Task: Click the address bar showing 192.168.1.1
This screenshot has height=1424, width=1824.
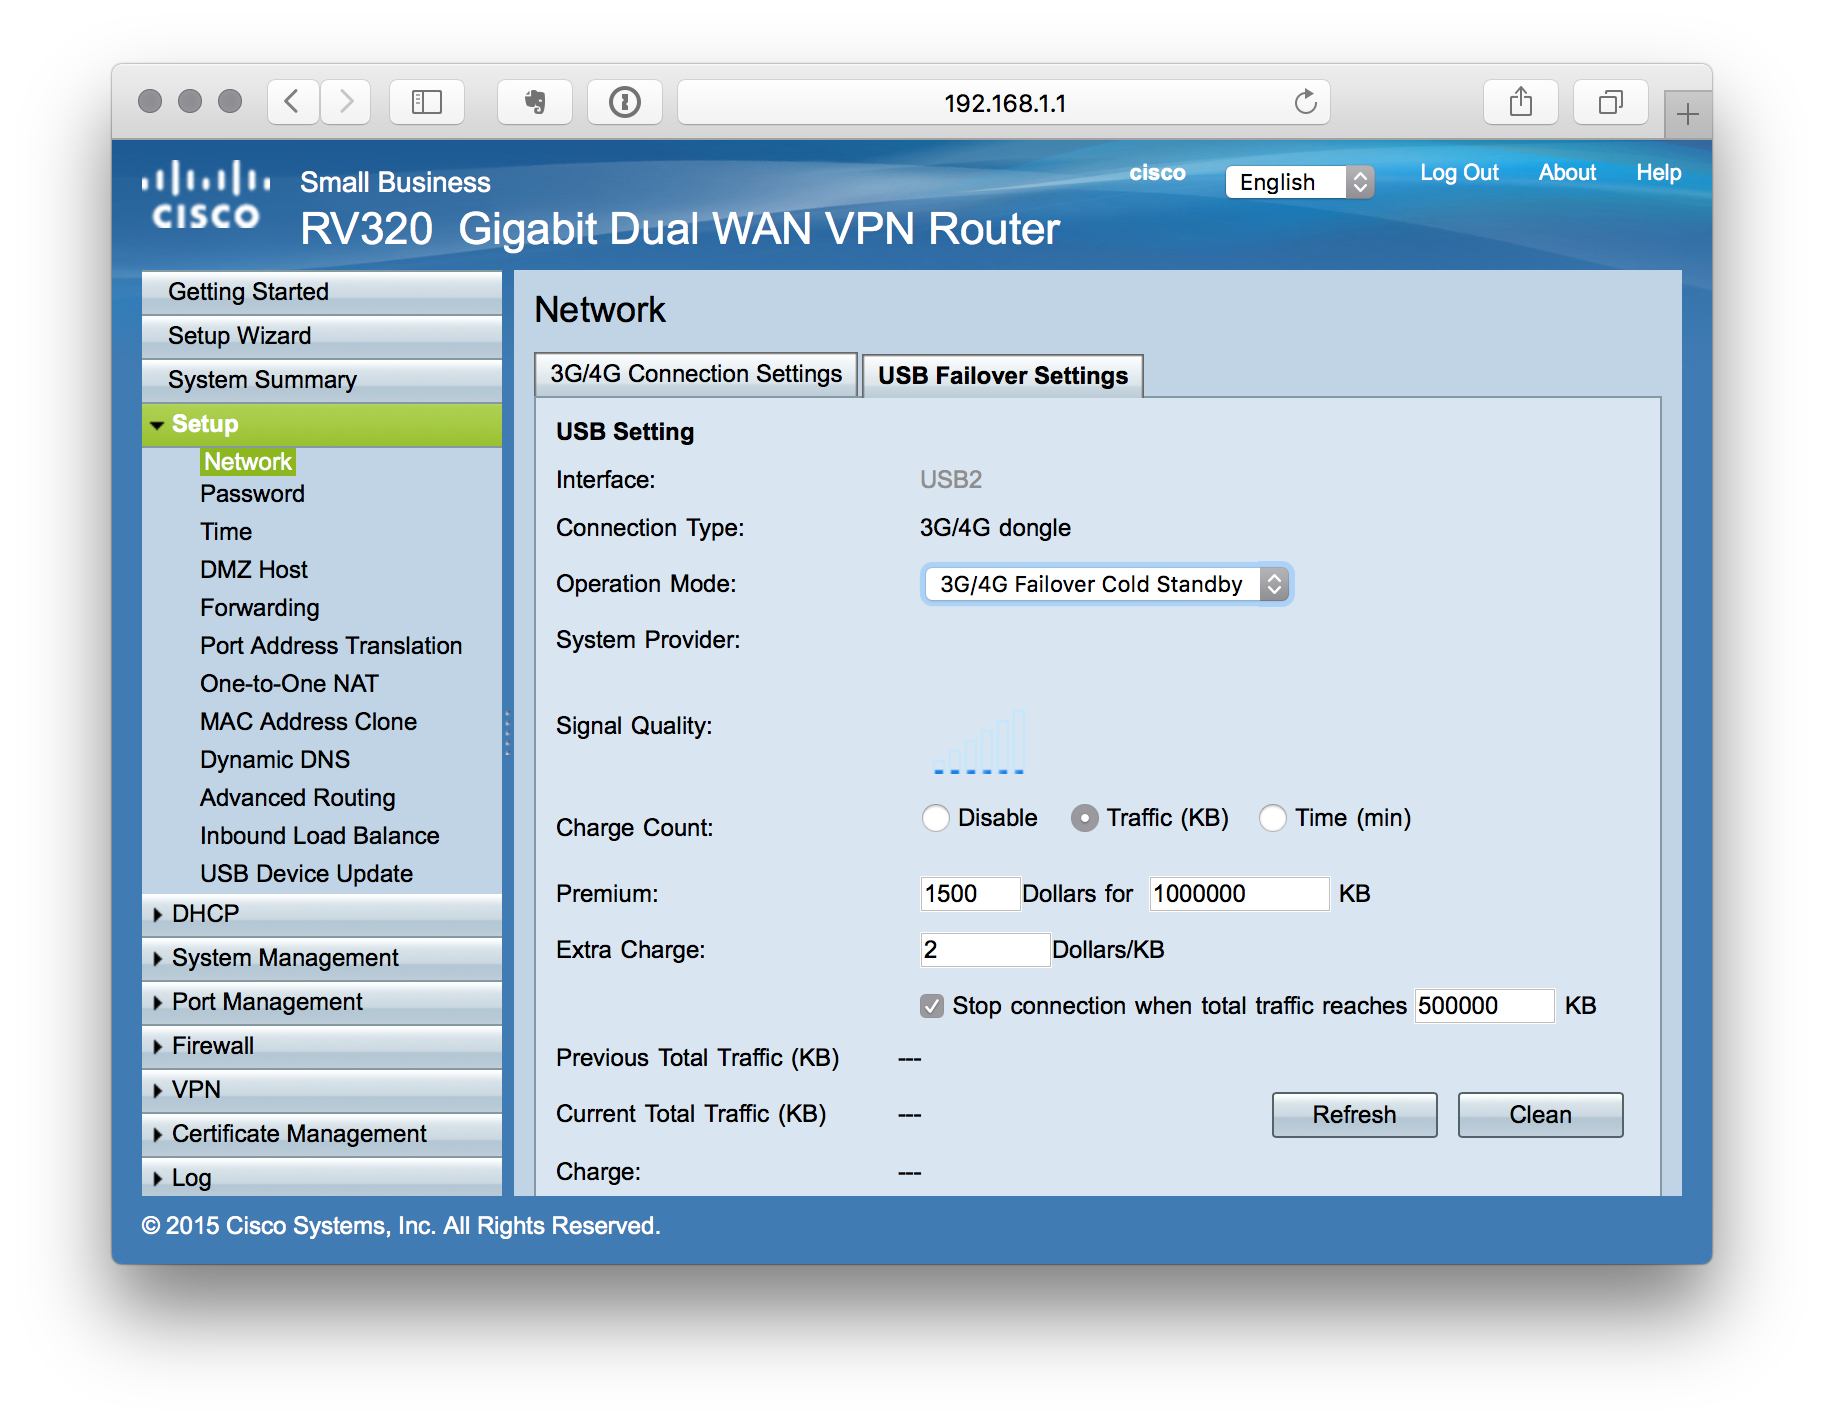Action: pos(1004,102)
